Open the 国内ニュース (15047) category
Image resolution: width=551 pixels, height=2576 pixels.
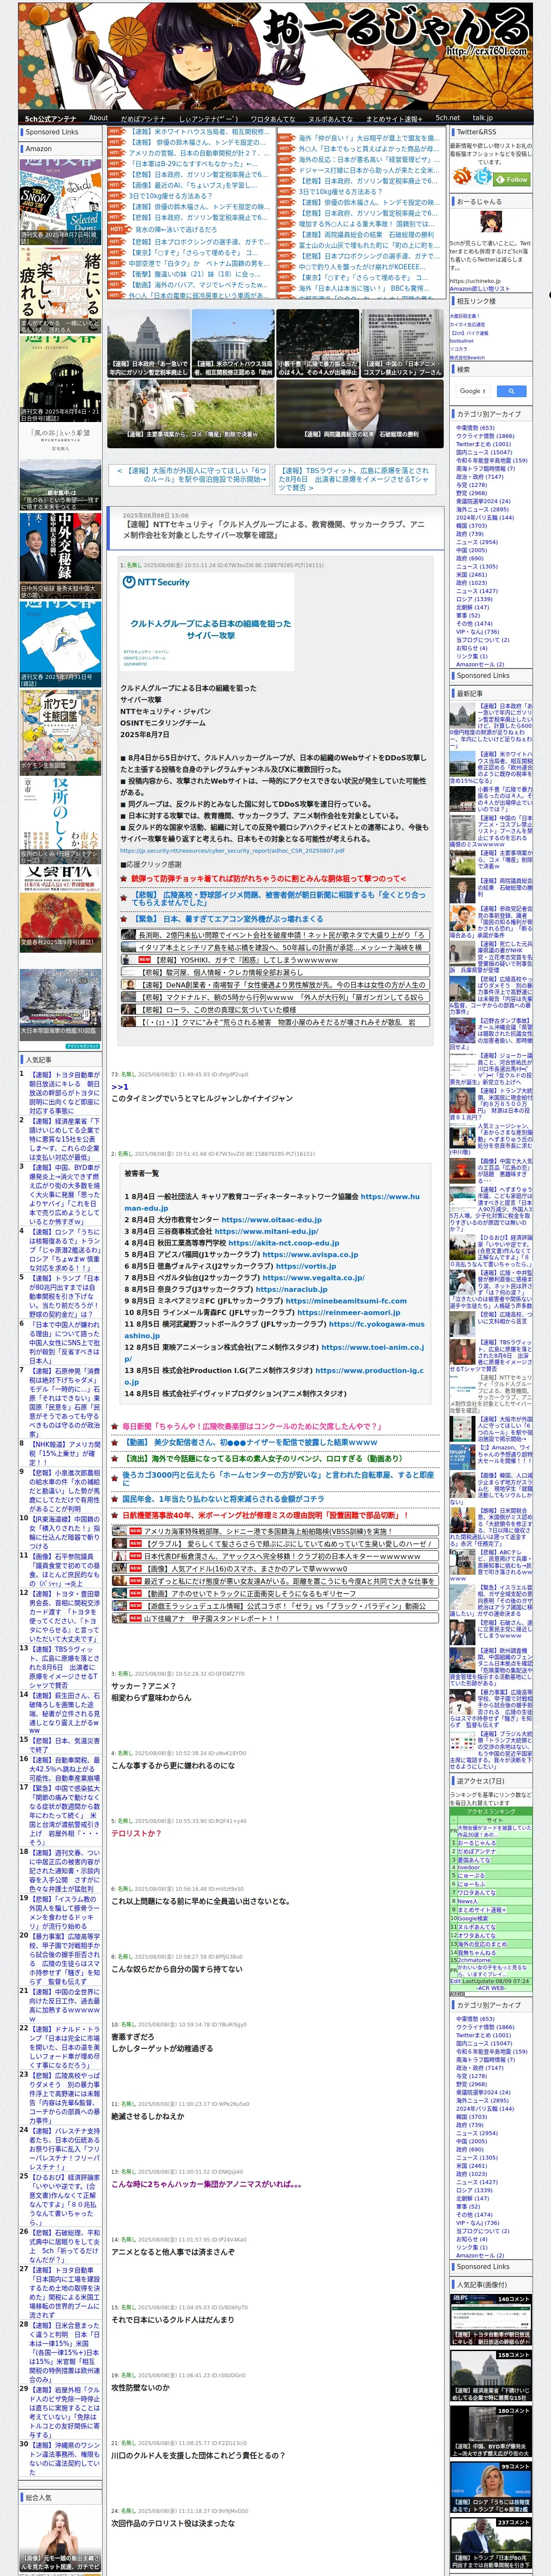click(x=484, y=452)
